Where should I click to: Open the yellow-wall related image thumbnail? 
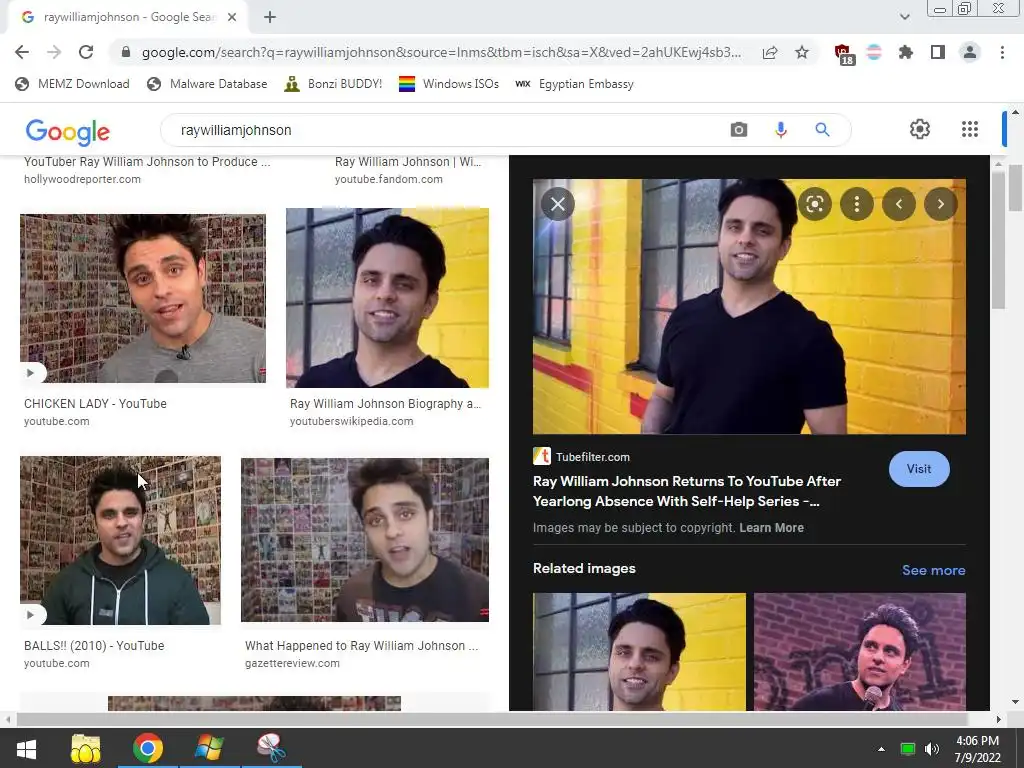(639, 652)
